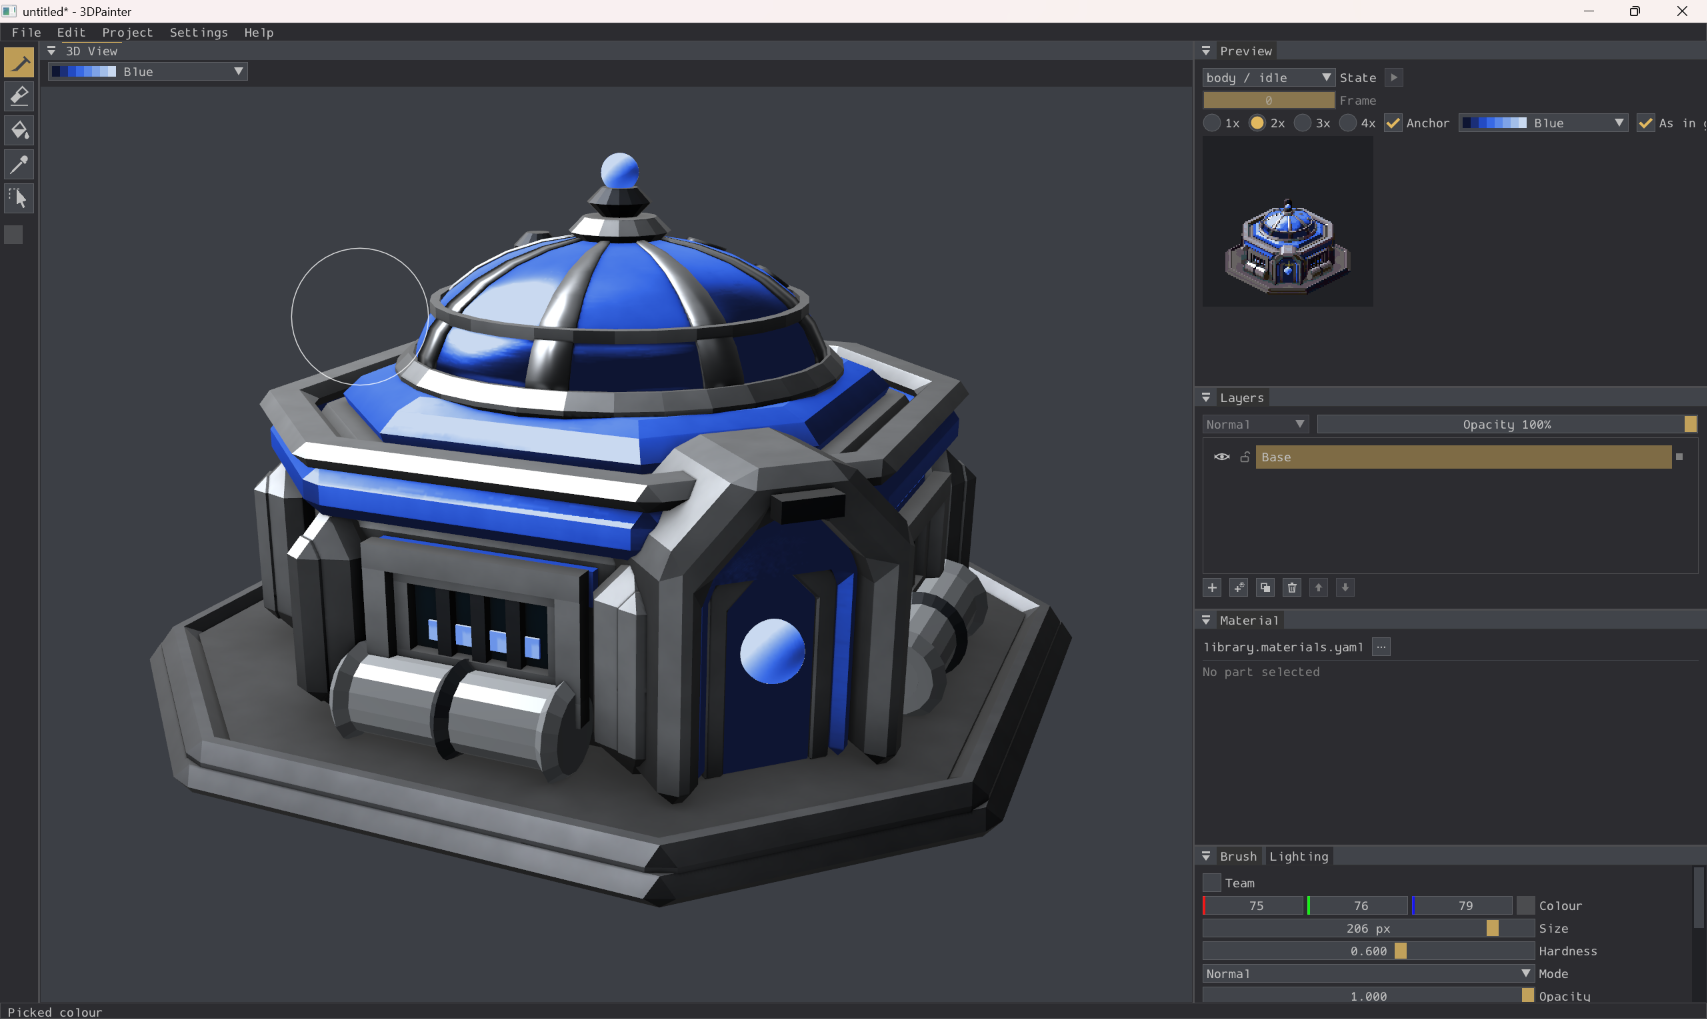1707x1019 pixels.
Task: Select 2x preview zoom
Action: [1257, 123]
